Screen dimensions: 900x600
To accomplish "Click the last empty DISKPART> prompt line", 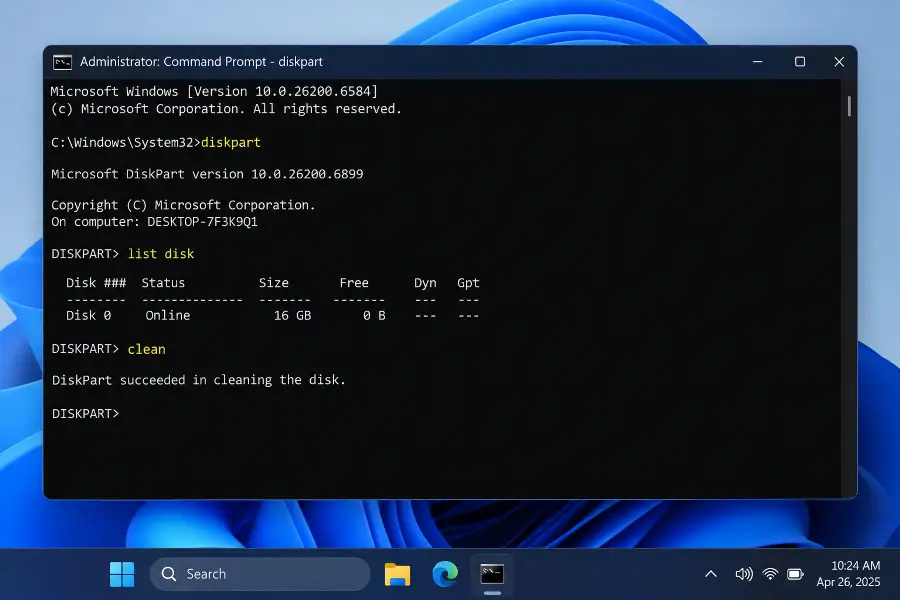I will point(86,414).
